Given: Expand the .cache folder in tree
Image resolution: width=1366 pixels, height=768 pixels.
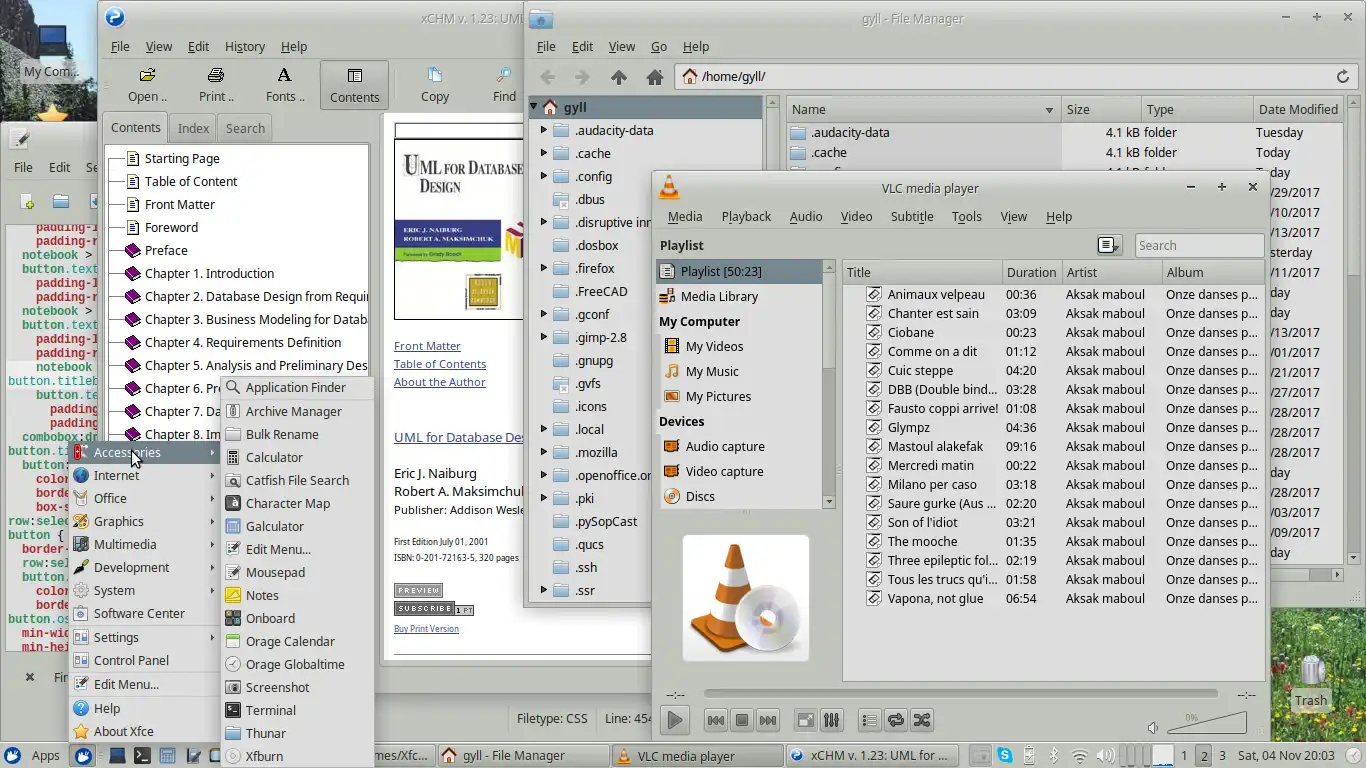Looking at the screenshot, I should [544, 153].
